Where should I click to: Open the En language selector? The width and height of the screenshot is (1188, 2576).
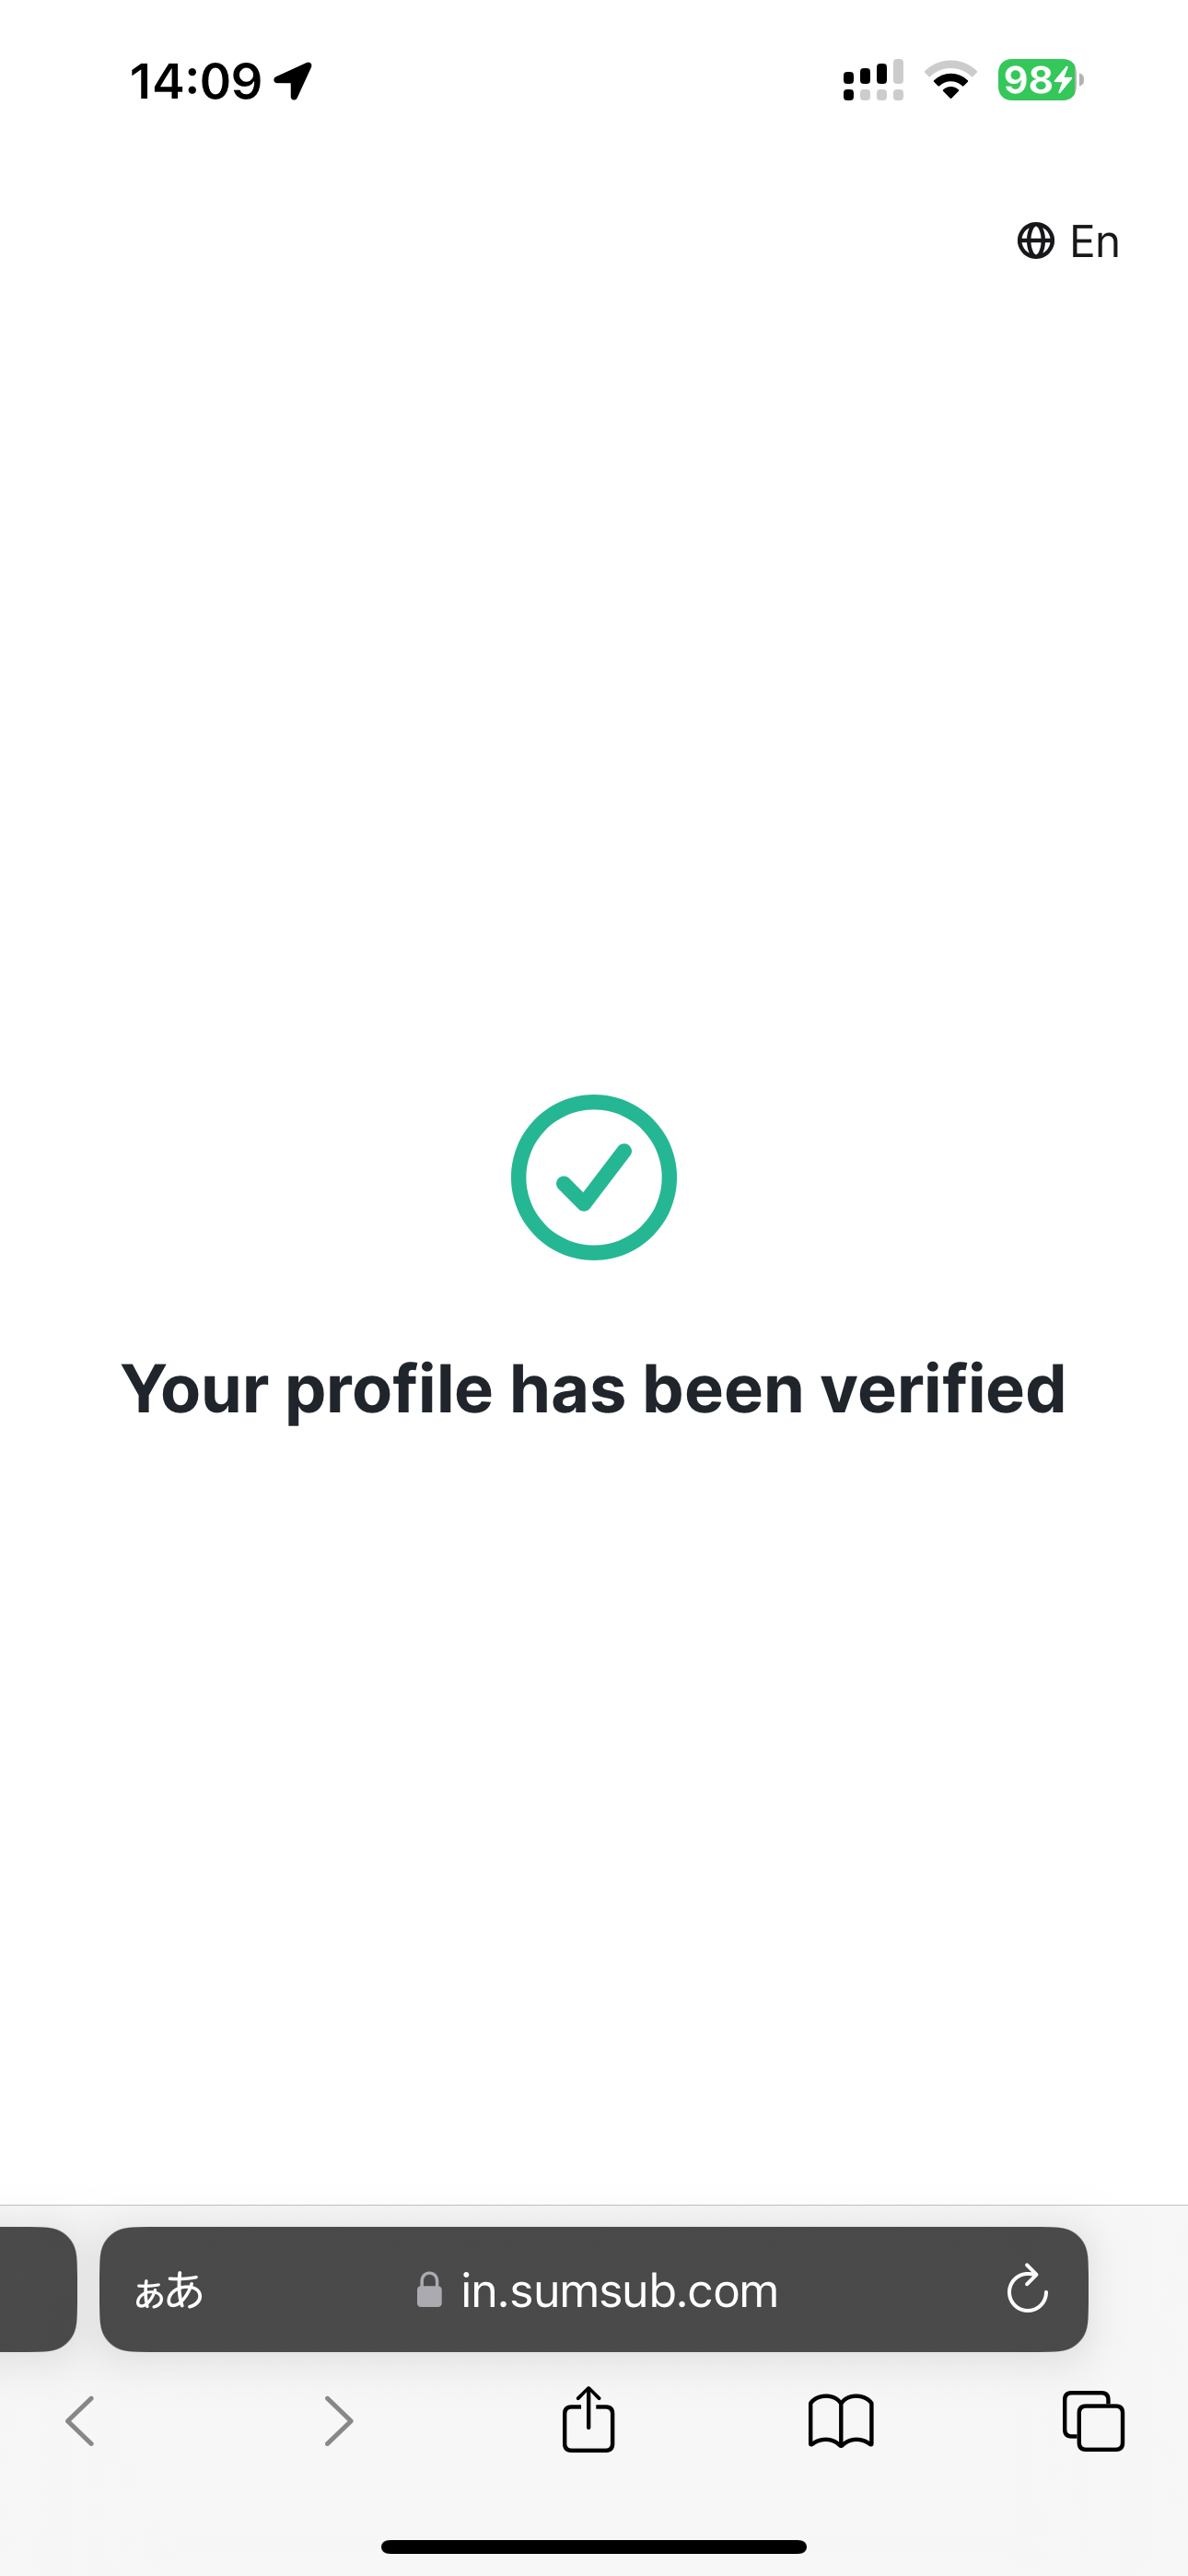point(1068,241)
